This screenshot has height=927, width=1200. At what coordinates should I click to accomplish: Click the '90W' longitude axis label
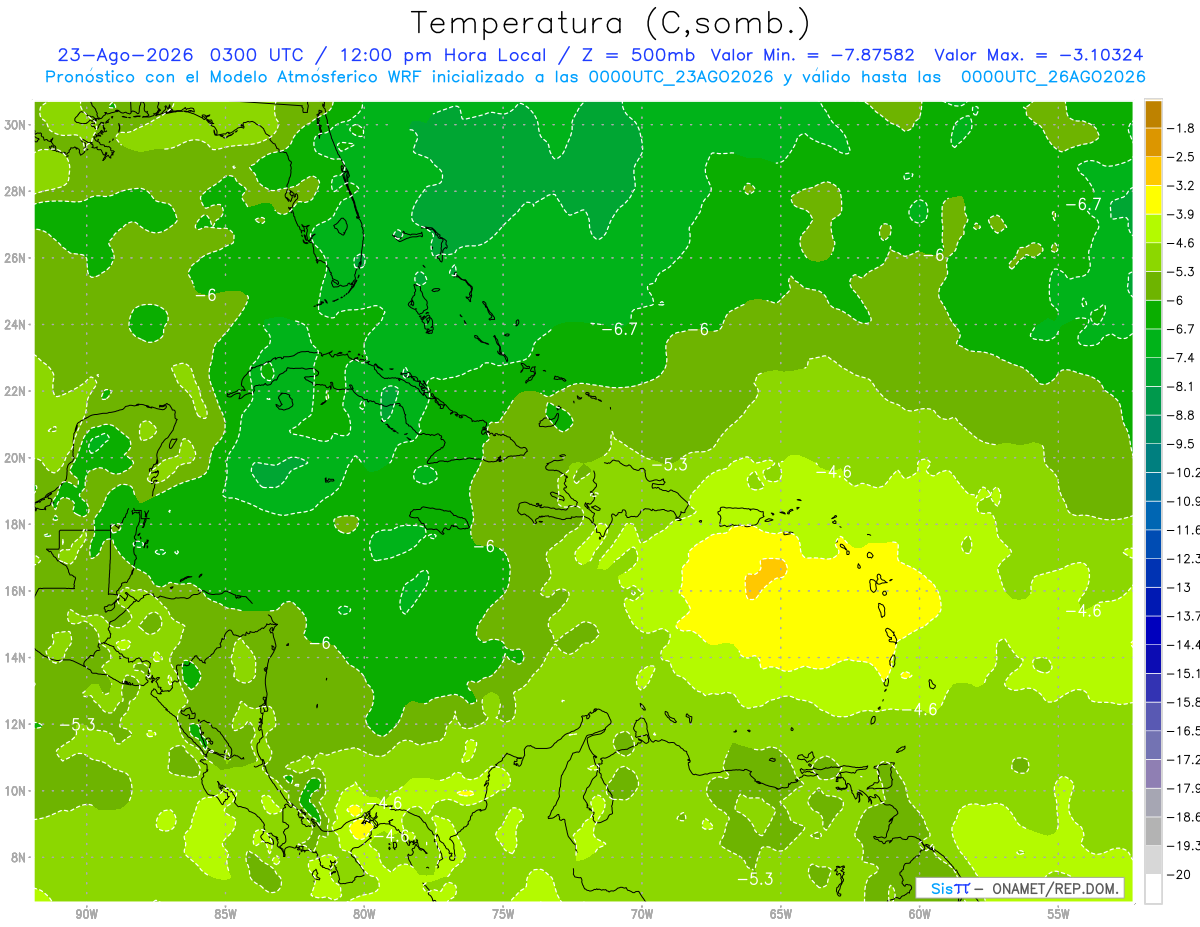(x=87, y=915)
